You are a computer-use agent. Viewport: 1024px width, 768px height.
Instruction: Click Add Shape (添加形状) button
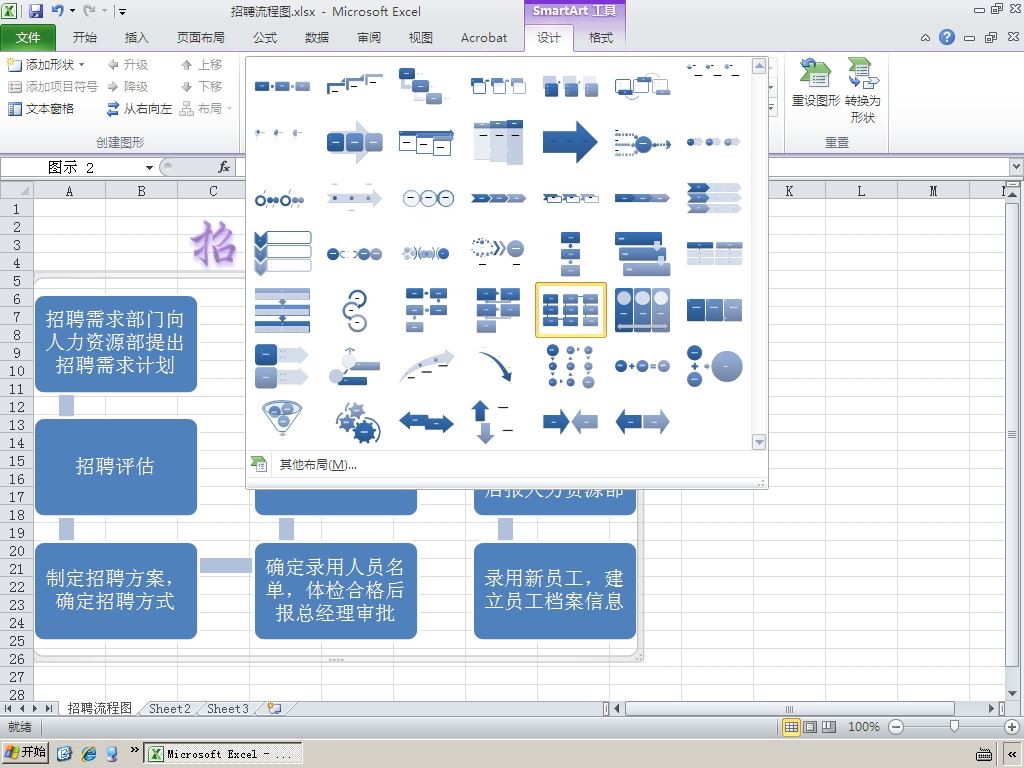pyautogui.click(x=42, y=65)
